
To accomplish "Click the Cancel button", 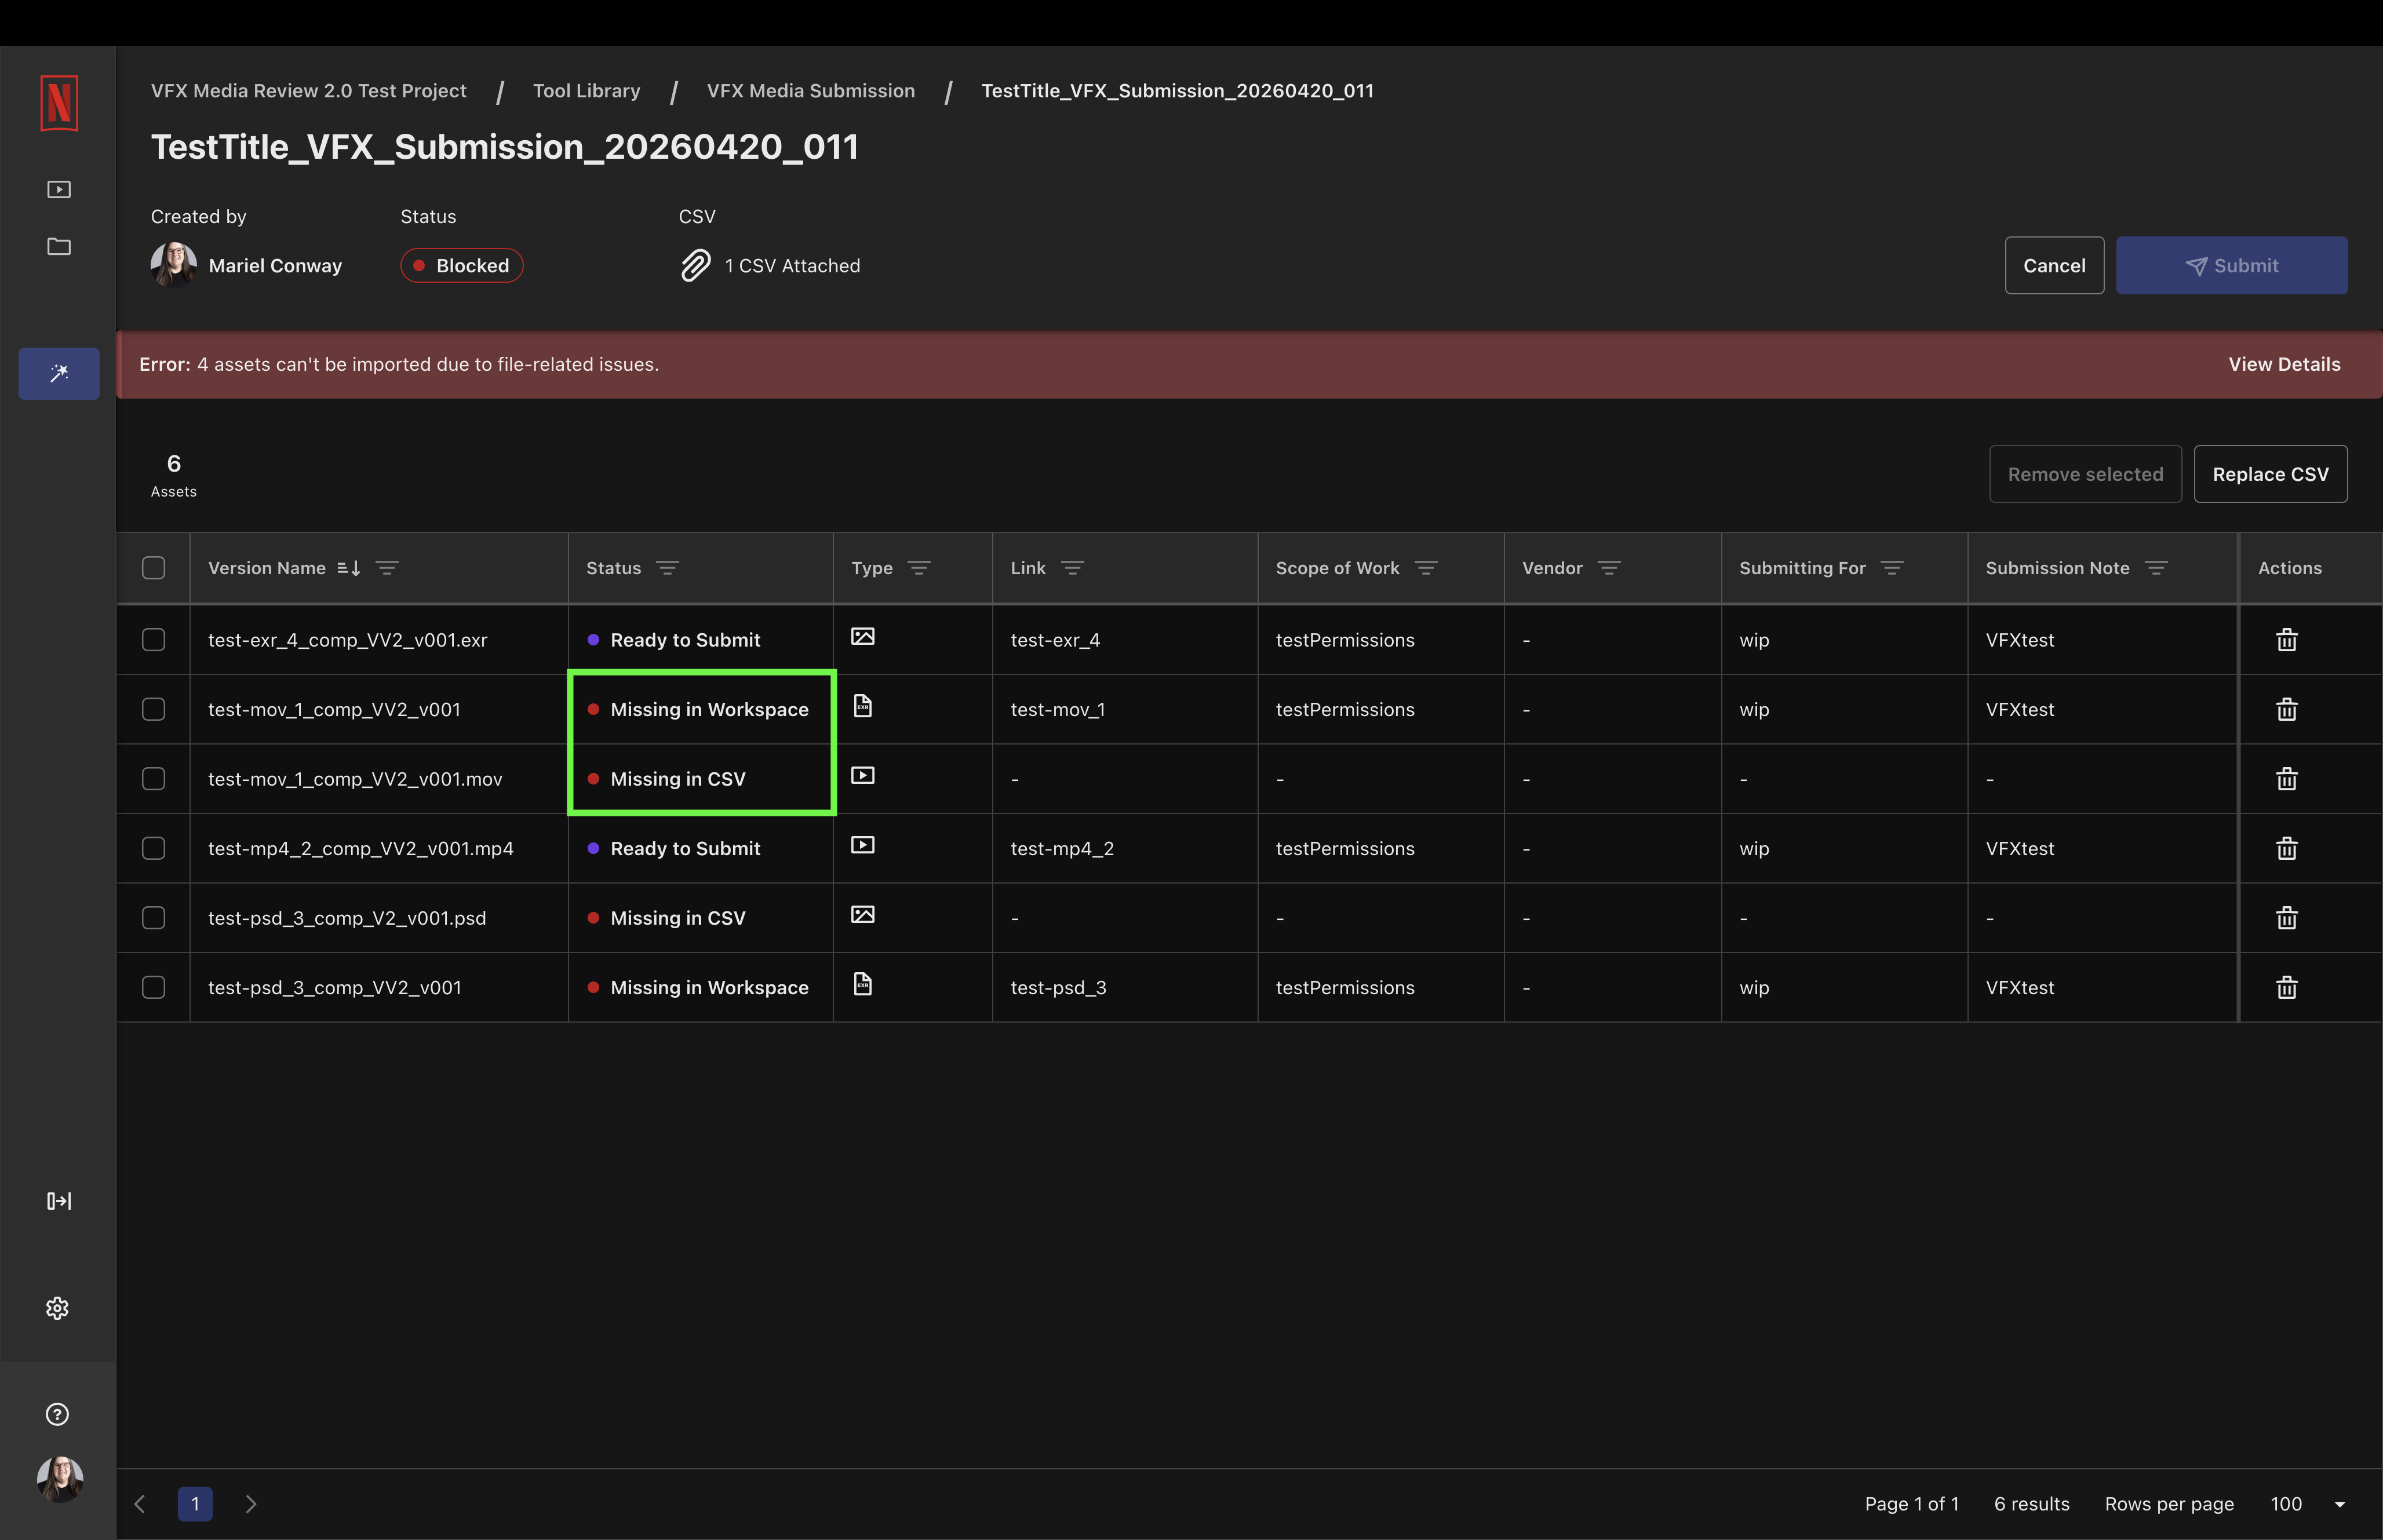I will [2054, 265].
